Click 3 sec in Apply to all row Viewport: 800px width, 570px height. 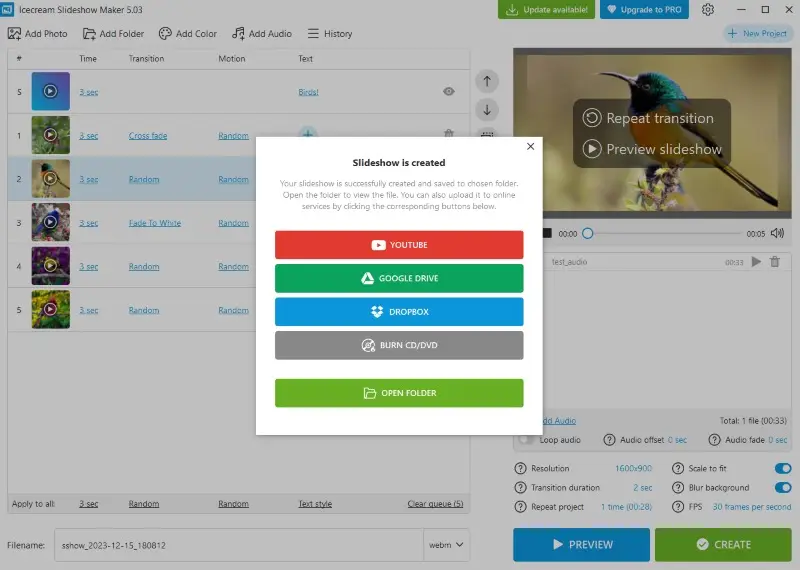tap(89, 504)
